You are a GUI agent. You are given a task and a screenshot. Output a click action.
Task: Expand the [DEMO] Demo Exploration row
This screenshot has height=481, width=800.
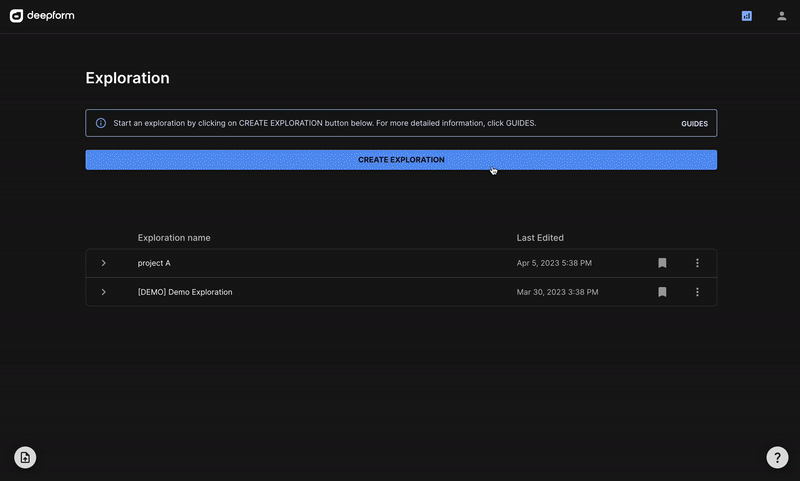tap(104, 292)
